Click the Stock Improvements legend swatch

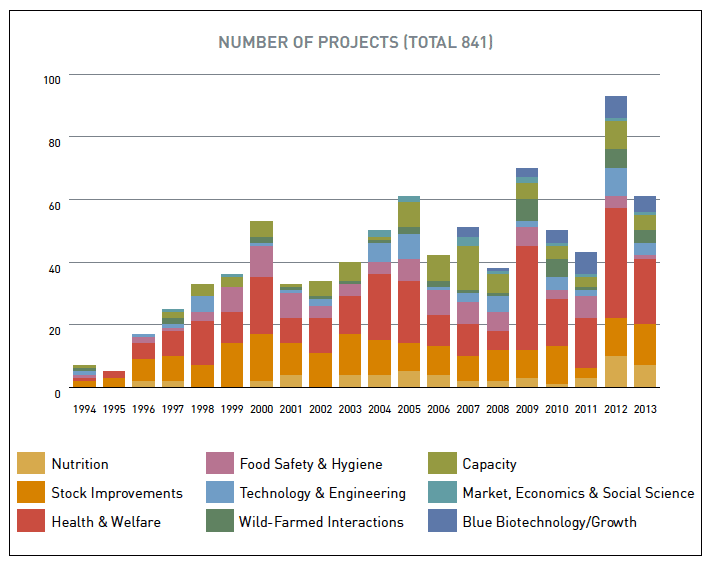[x=31, y=492]
